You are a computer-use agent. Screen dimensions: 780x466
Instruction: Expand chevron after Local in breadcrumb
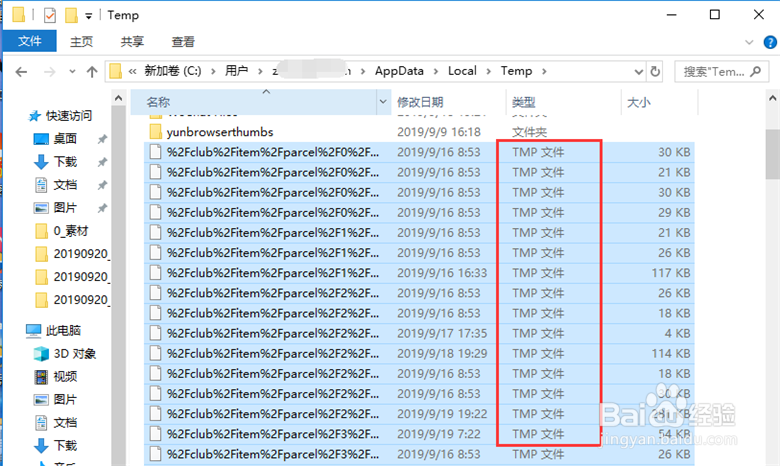[x=488, y=72]
